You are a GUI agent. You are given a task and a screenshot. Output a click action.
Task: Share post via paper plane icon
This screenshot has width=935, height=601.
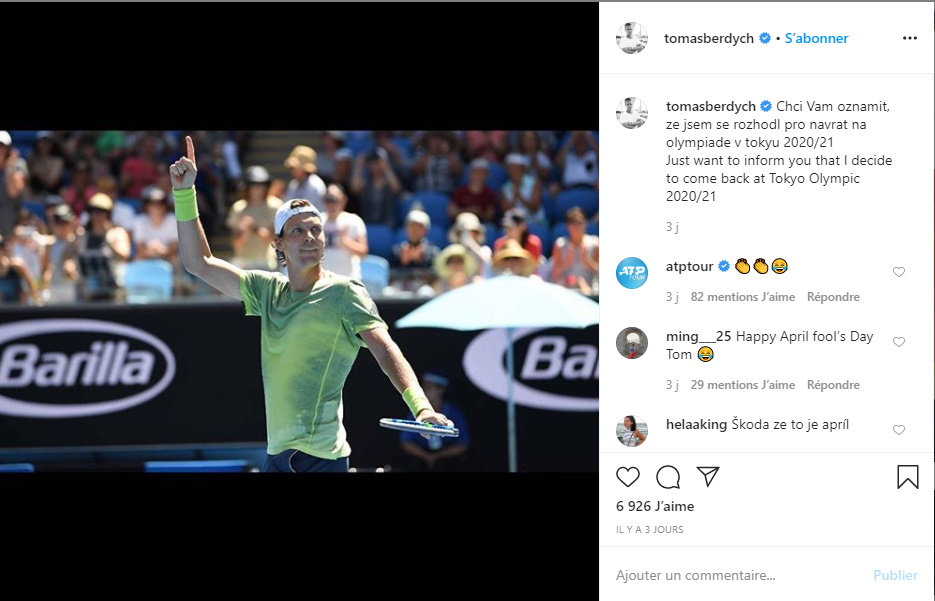point(708,476)
